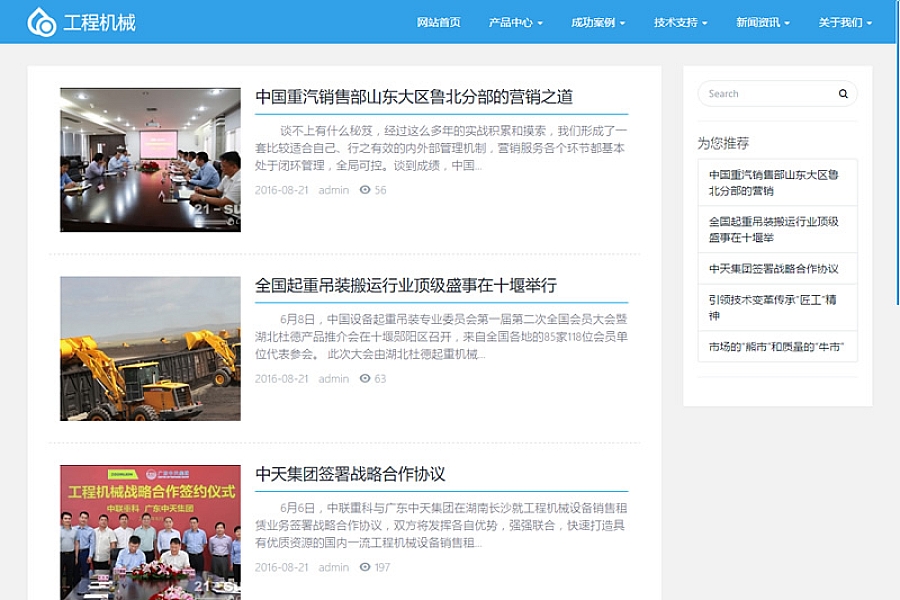The height and width of the screenshot is (600, 900).
Task: Click the excerpt starting 谈不上有什么秘笈
Action: tap(441, 148)
